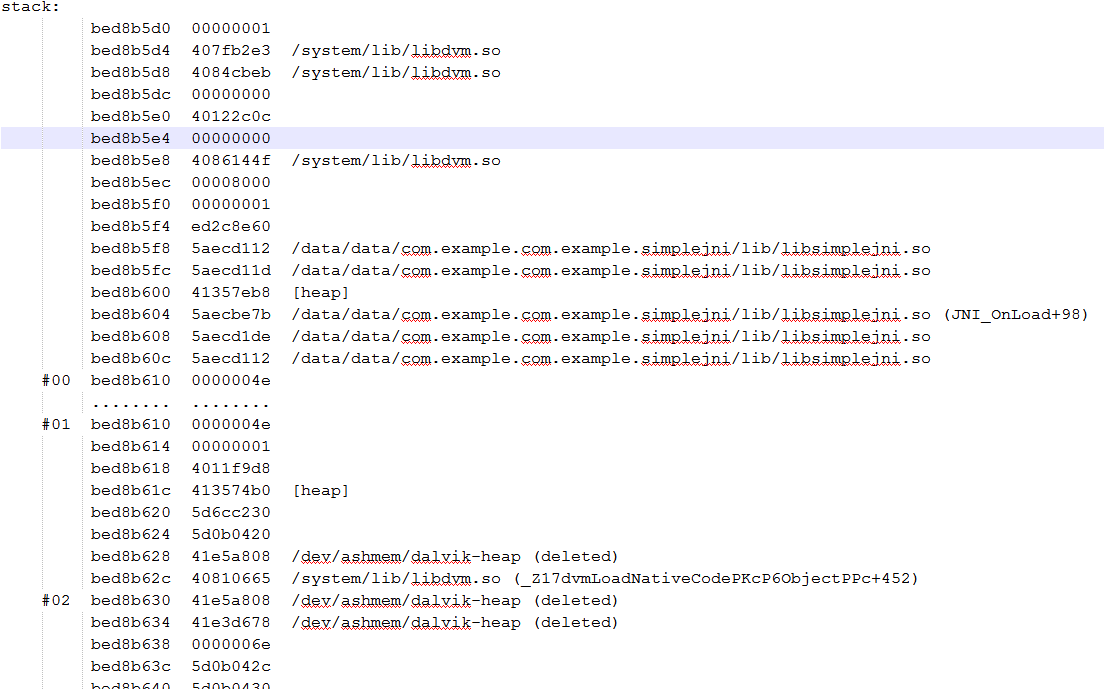
Task: Click the dotted separator line
Action: pyautogui.click(x=180, y=405)
